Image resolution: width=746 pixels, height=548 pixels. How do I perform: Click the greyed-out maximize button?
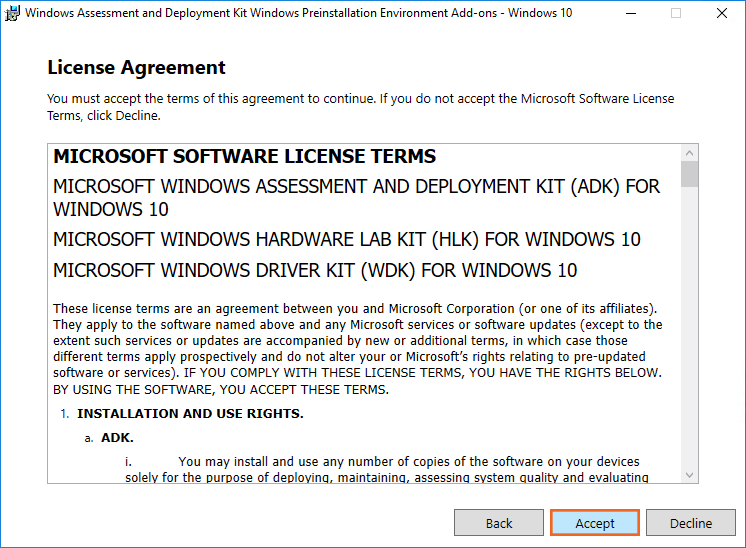676,14
